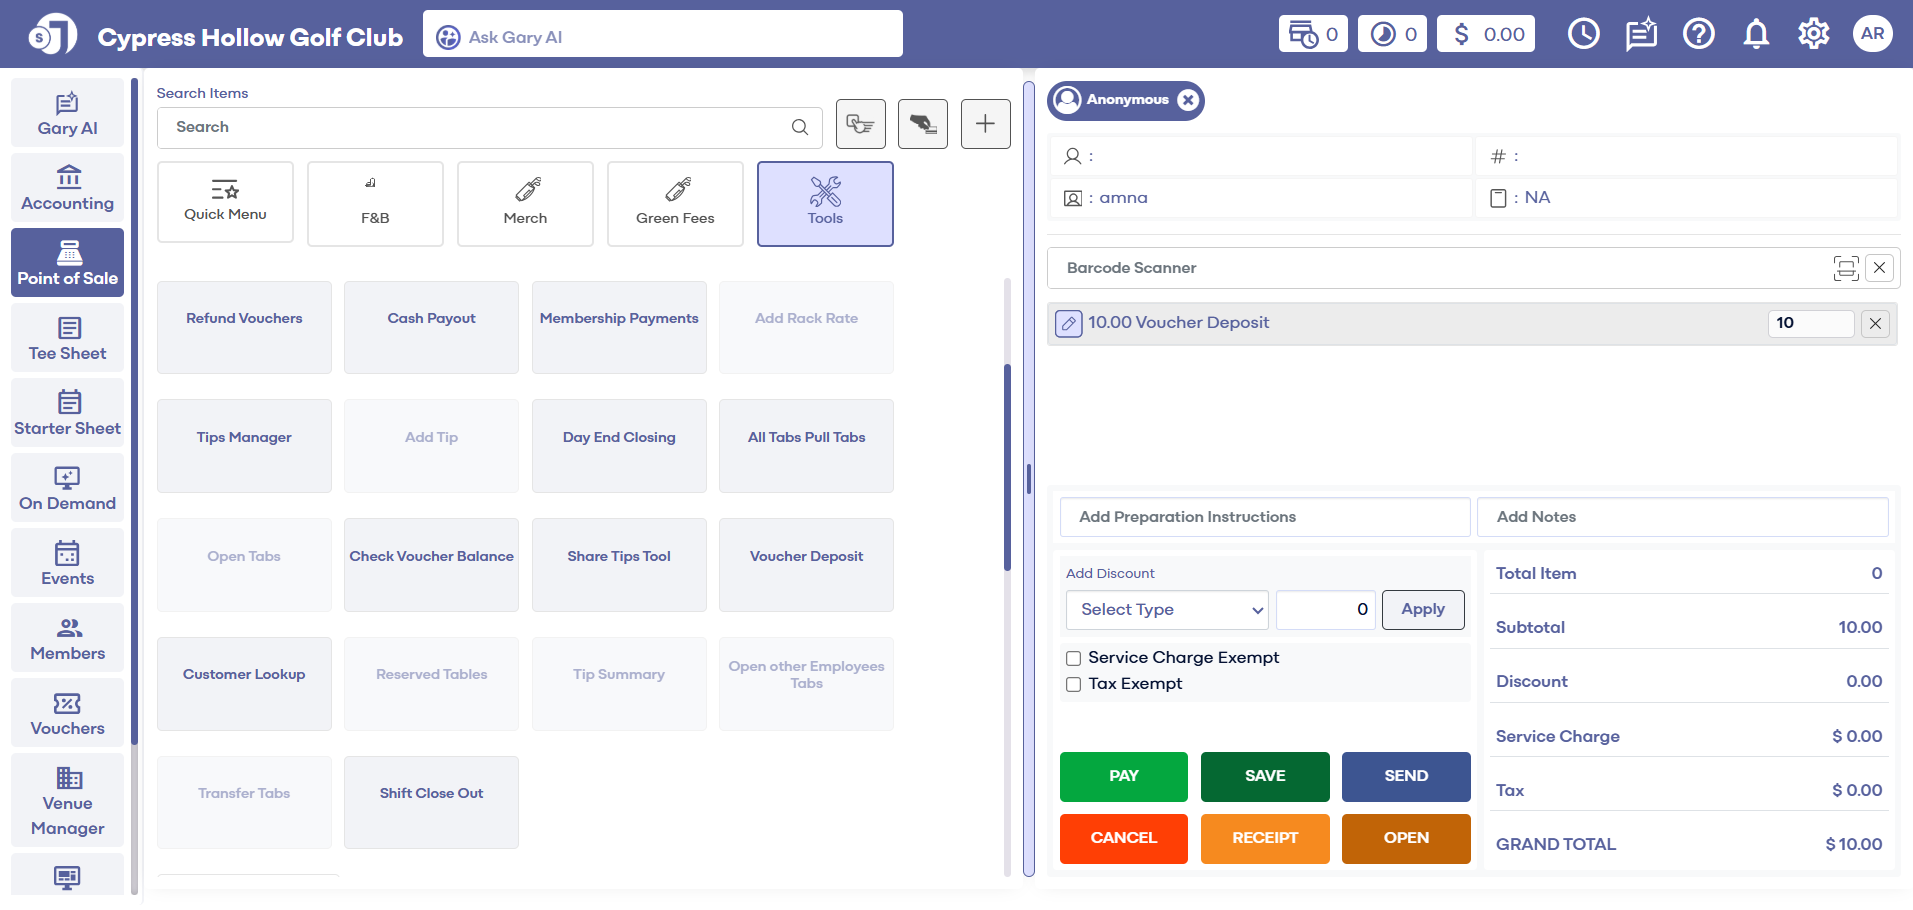Edit the Voucher Deposit line item
1913x910 pixels.
tap(1069, 323)
